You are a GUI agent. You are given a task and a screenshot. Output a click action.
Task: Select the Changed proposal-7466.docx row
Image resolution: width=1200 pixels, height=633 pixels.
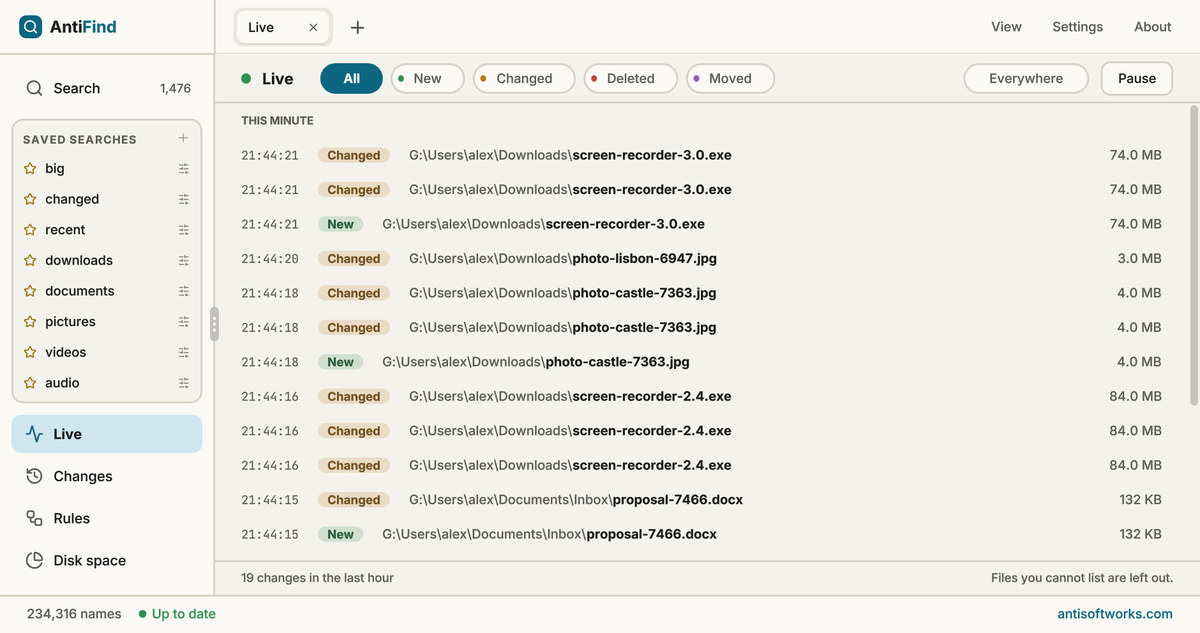[701, 500]
